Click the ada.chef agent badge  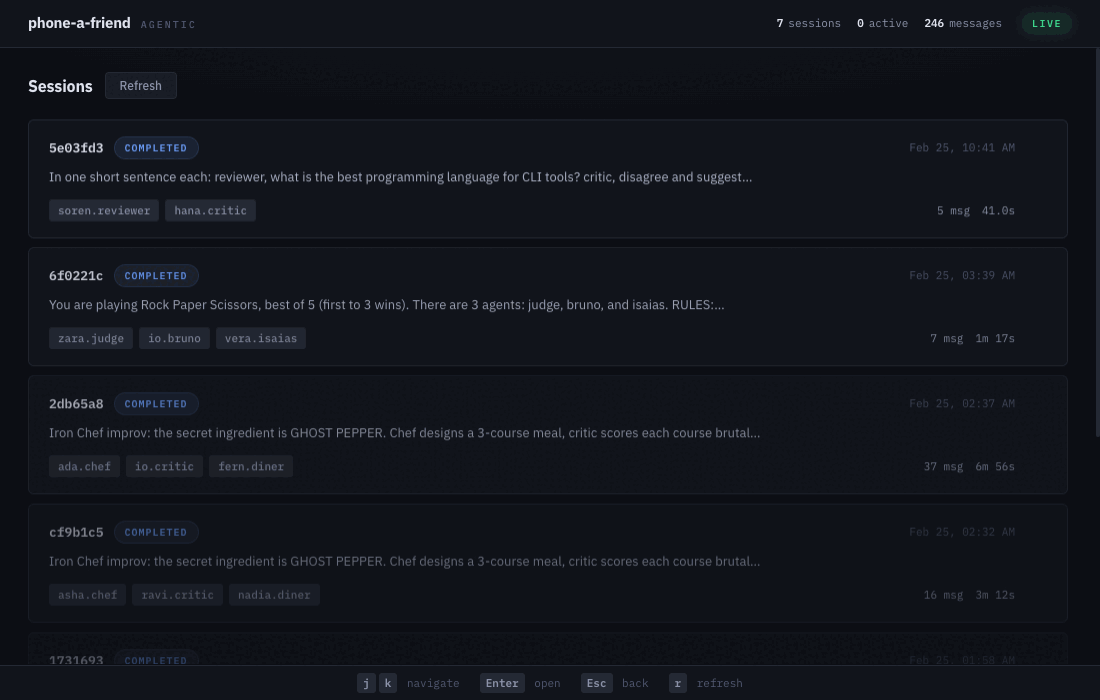[x=84, y=466]
